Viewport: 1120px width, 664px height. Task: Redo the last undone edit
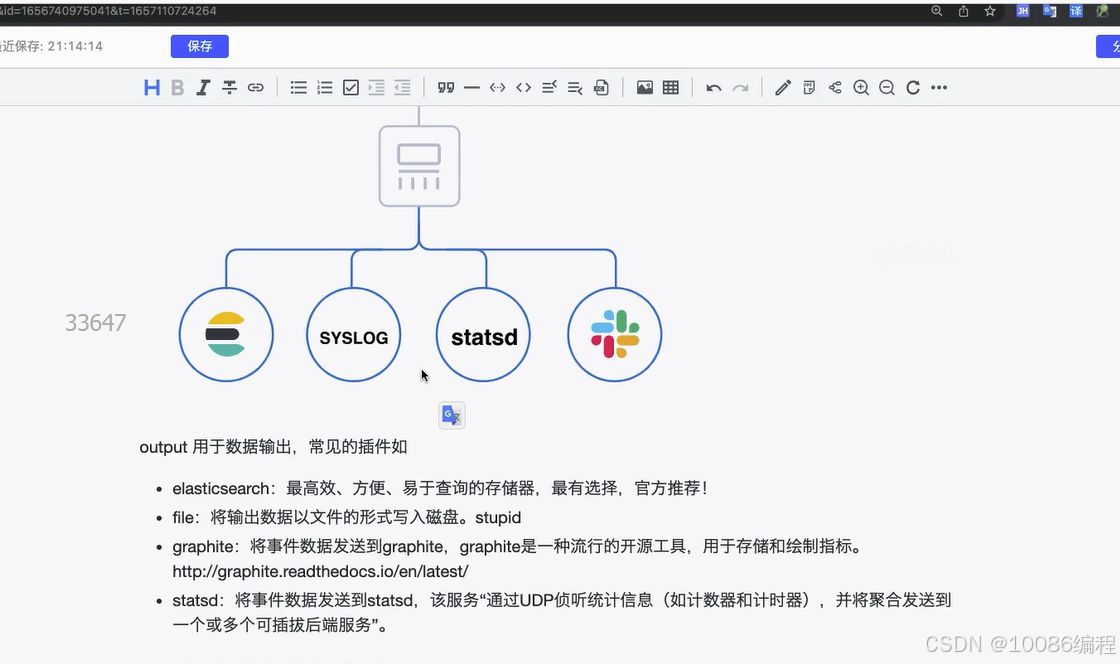pyautogui.click(x=741, y=88)
